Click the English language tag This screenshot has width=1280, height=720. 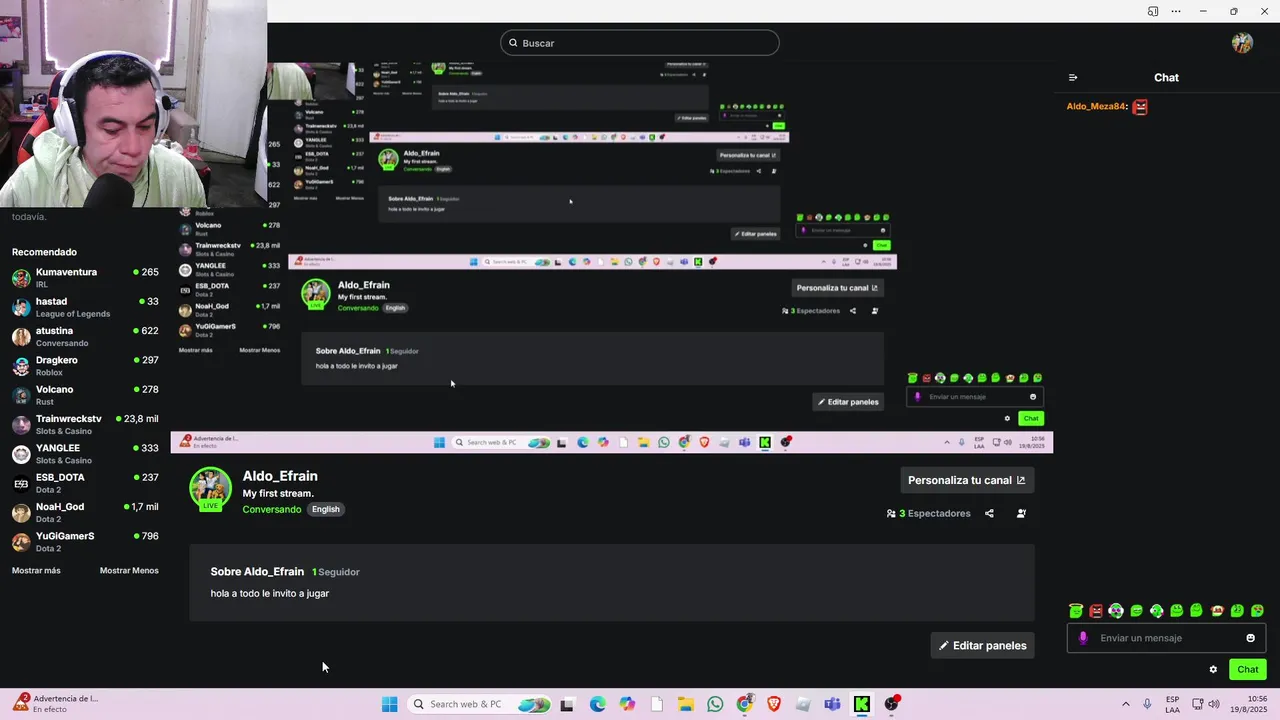(x=326, y=509)
